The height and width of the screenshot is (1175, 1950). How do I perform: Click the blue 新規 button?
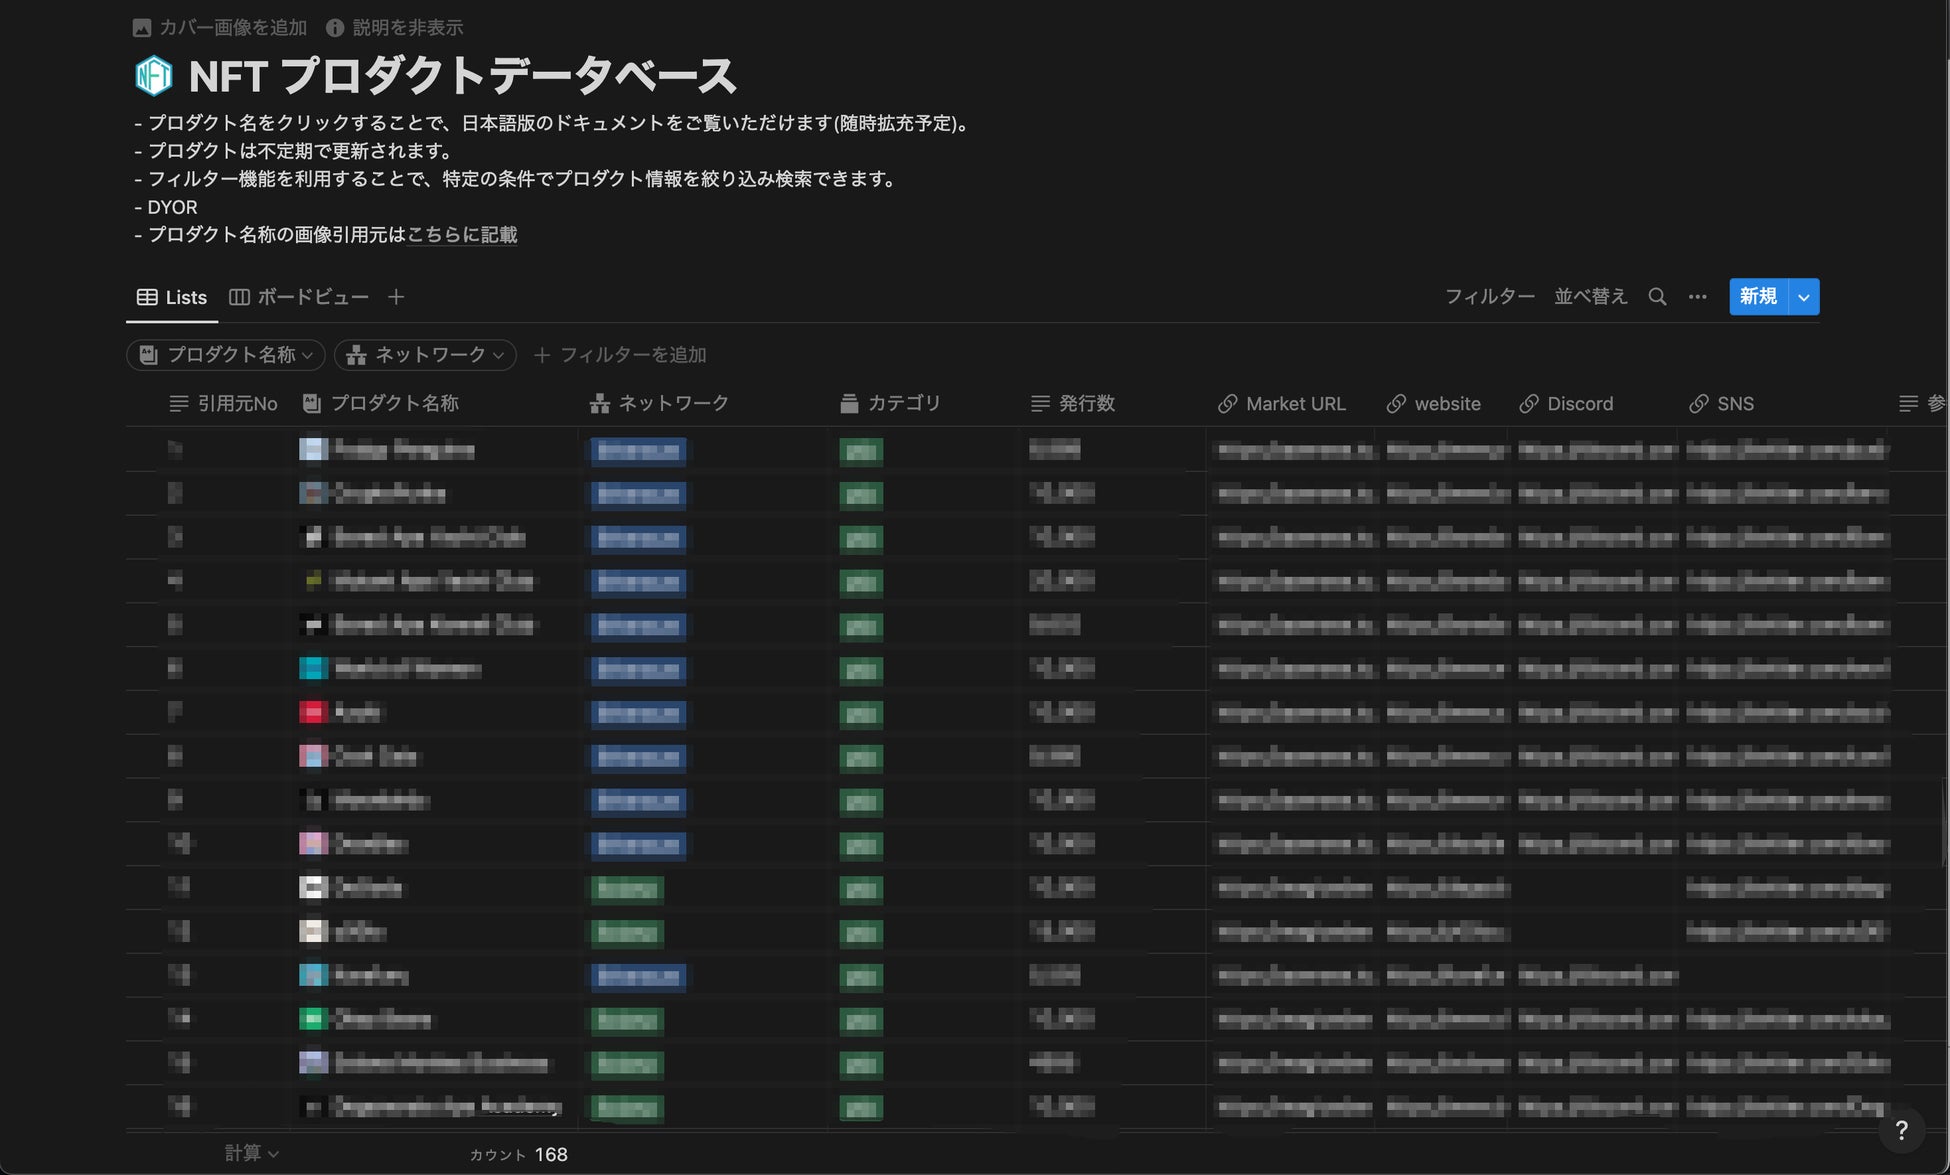coord(1757,297)
